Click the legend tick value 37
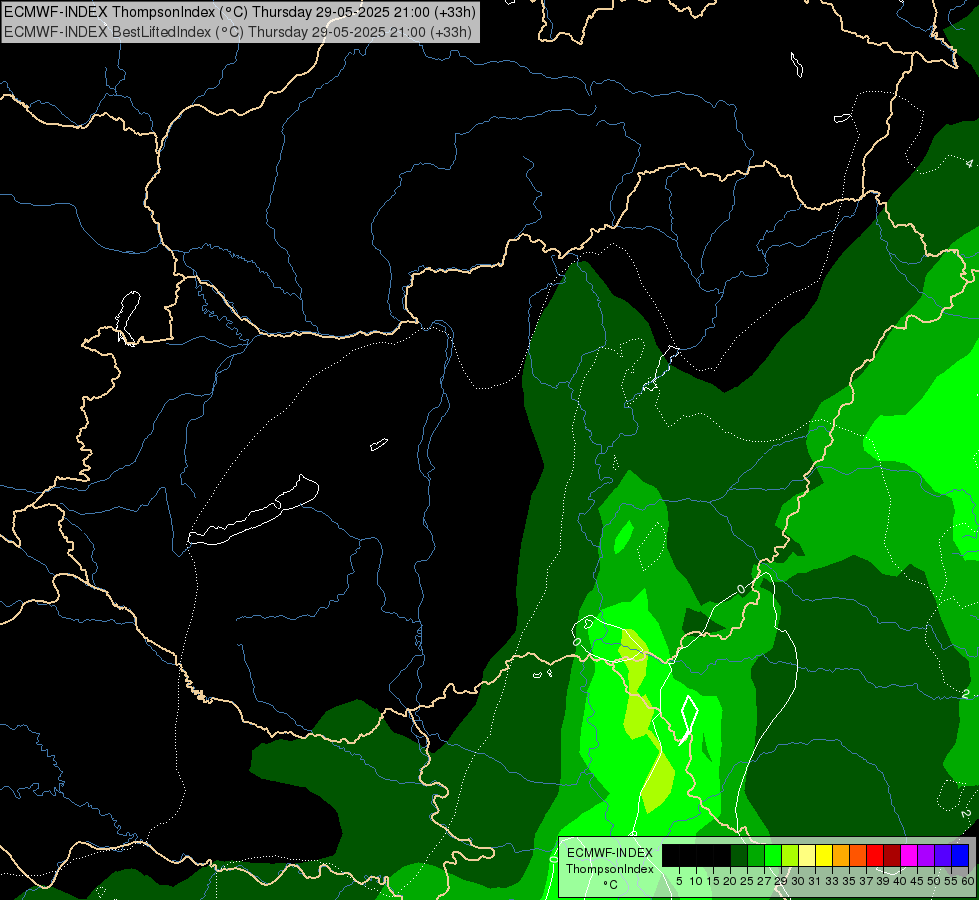This screenshot has height=900, width=979. click(x=867, y=881)
